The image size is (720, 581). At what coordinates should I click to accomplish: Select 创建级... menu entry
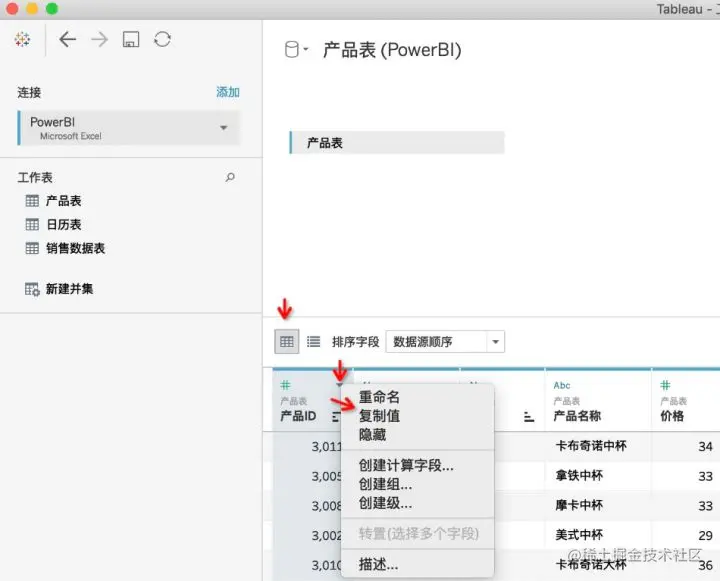[x=385, y=503]
